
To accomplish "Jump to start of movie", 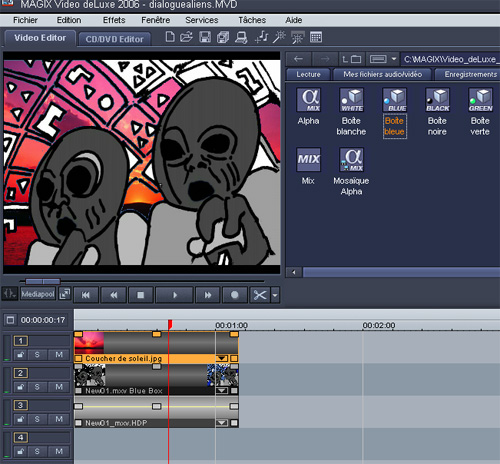I will click(x=86, y=295).
